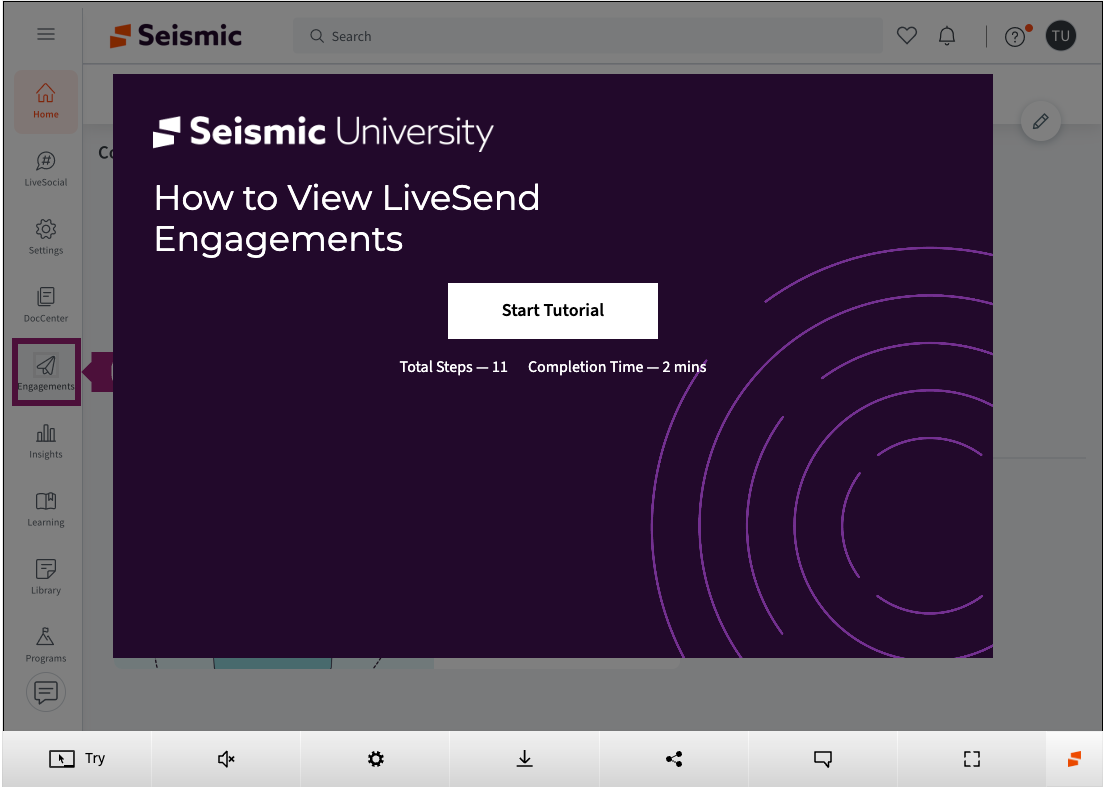Click 'Completion Time — 2 mins' text
This screenshot has width=1103, height=787.
click(617, 366)
